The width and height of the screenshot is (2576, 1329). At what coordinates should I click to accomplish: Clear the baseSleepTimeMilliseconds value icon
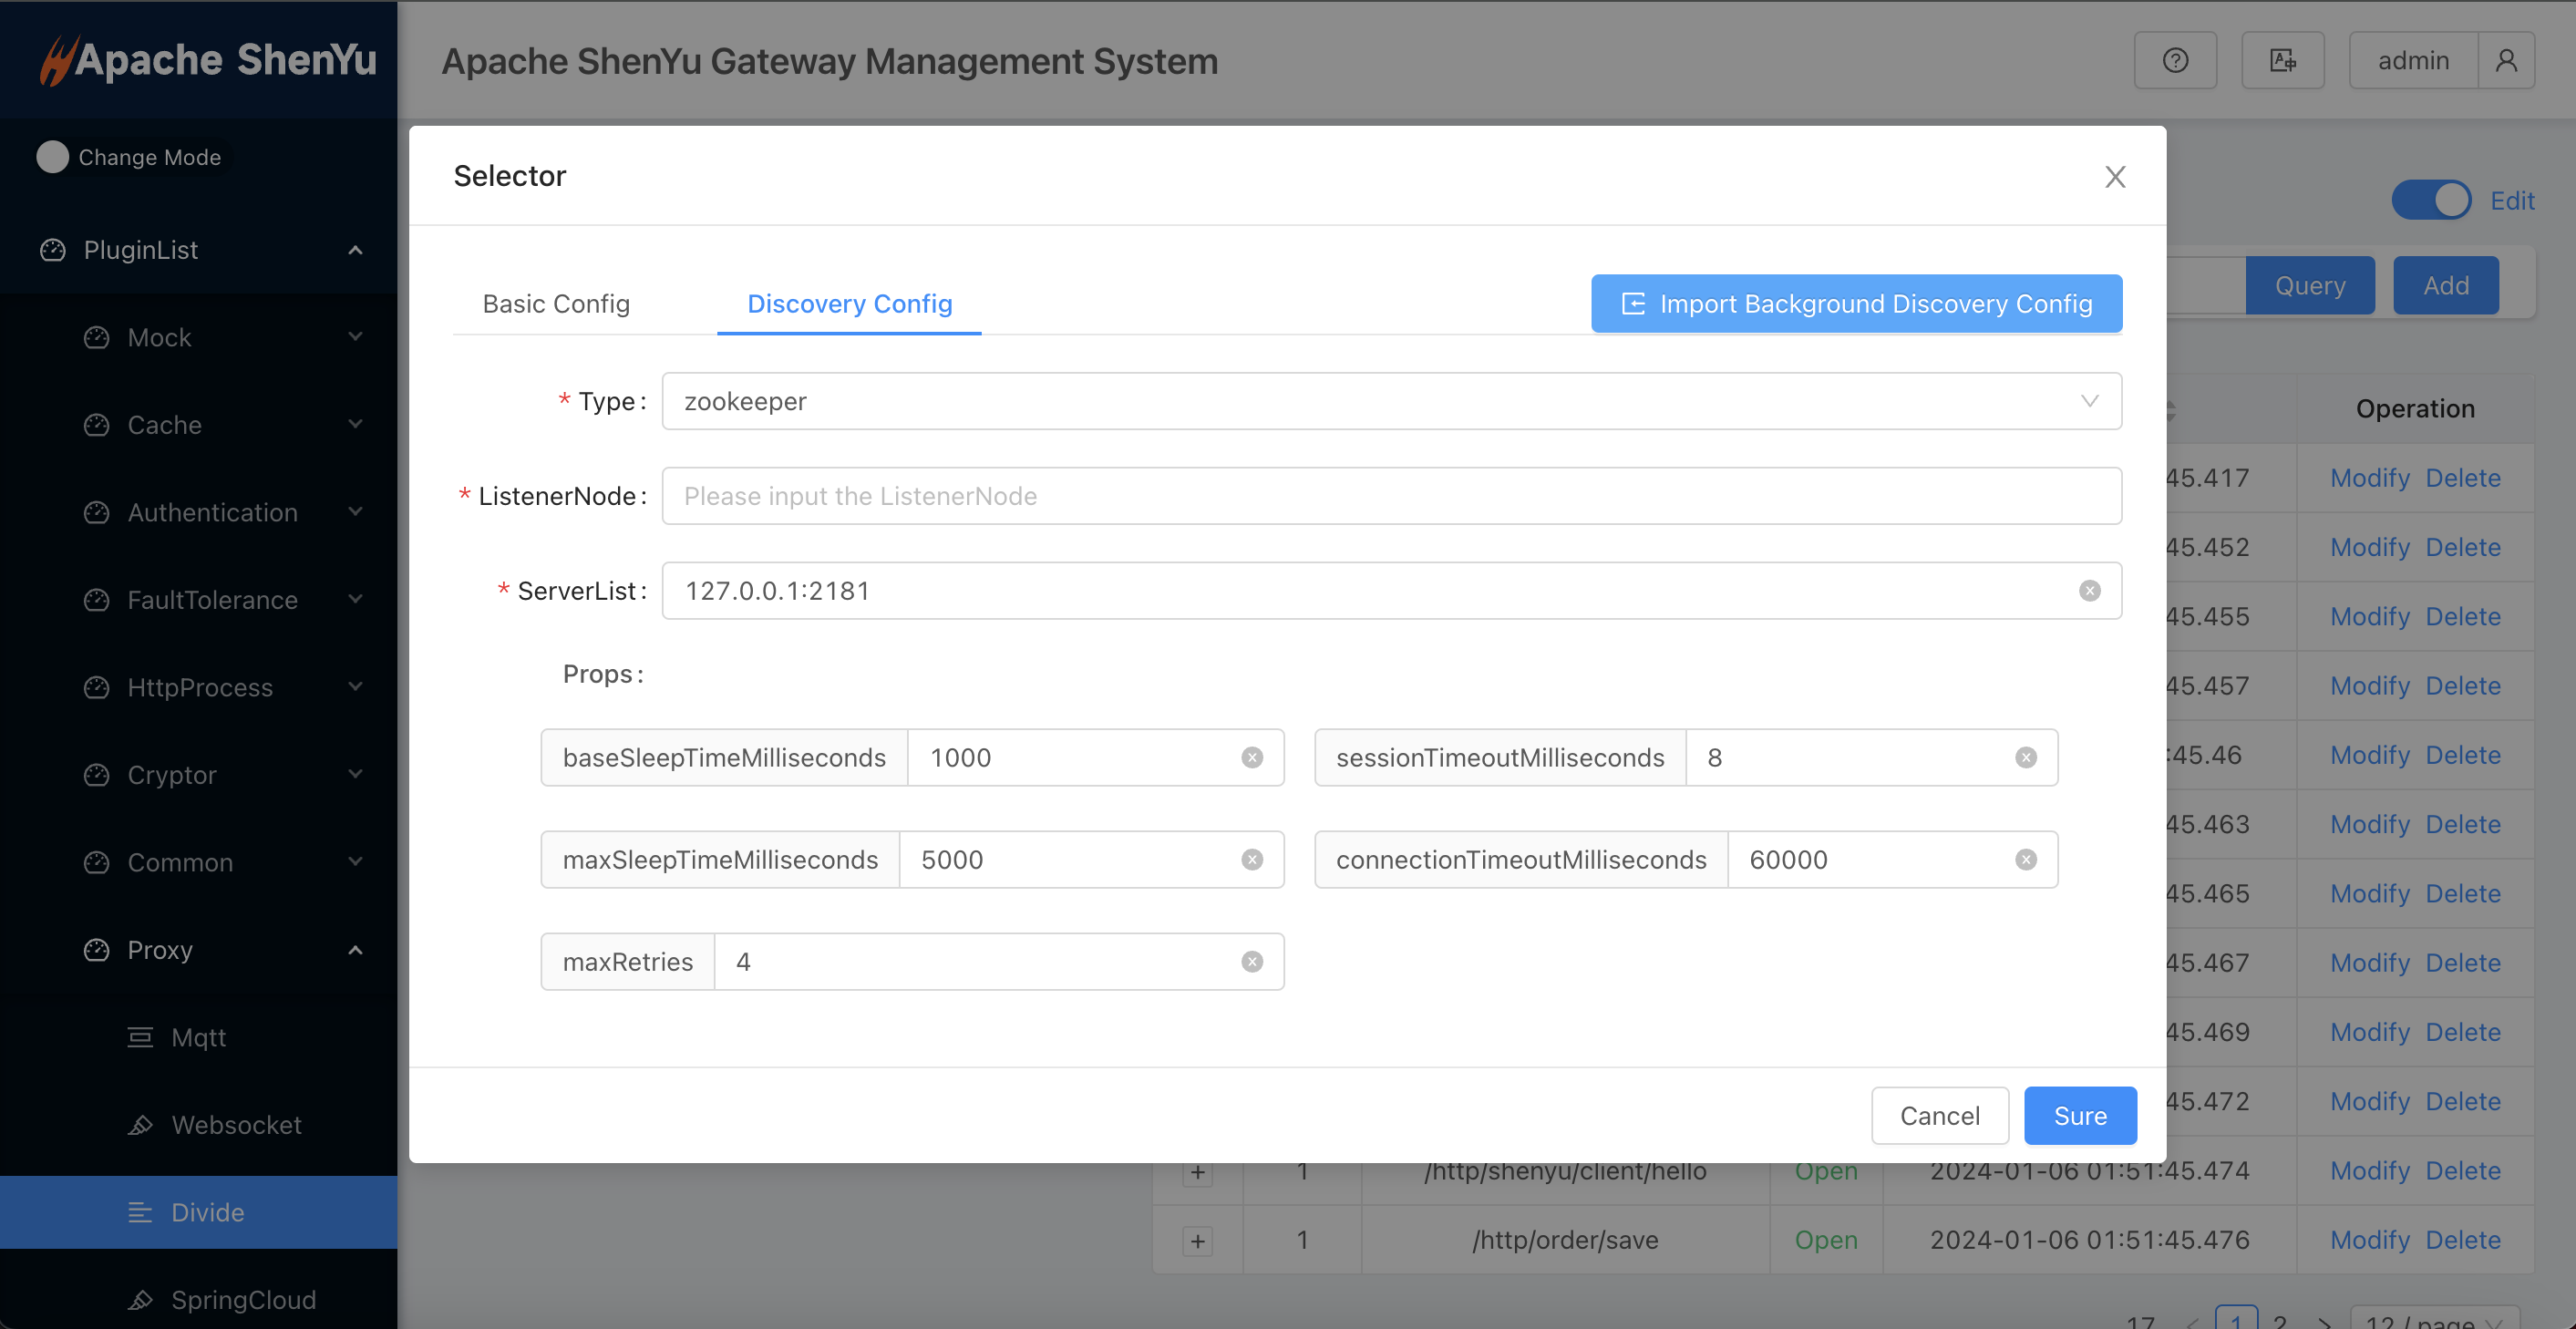coord(1251,758)
